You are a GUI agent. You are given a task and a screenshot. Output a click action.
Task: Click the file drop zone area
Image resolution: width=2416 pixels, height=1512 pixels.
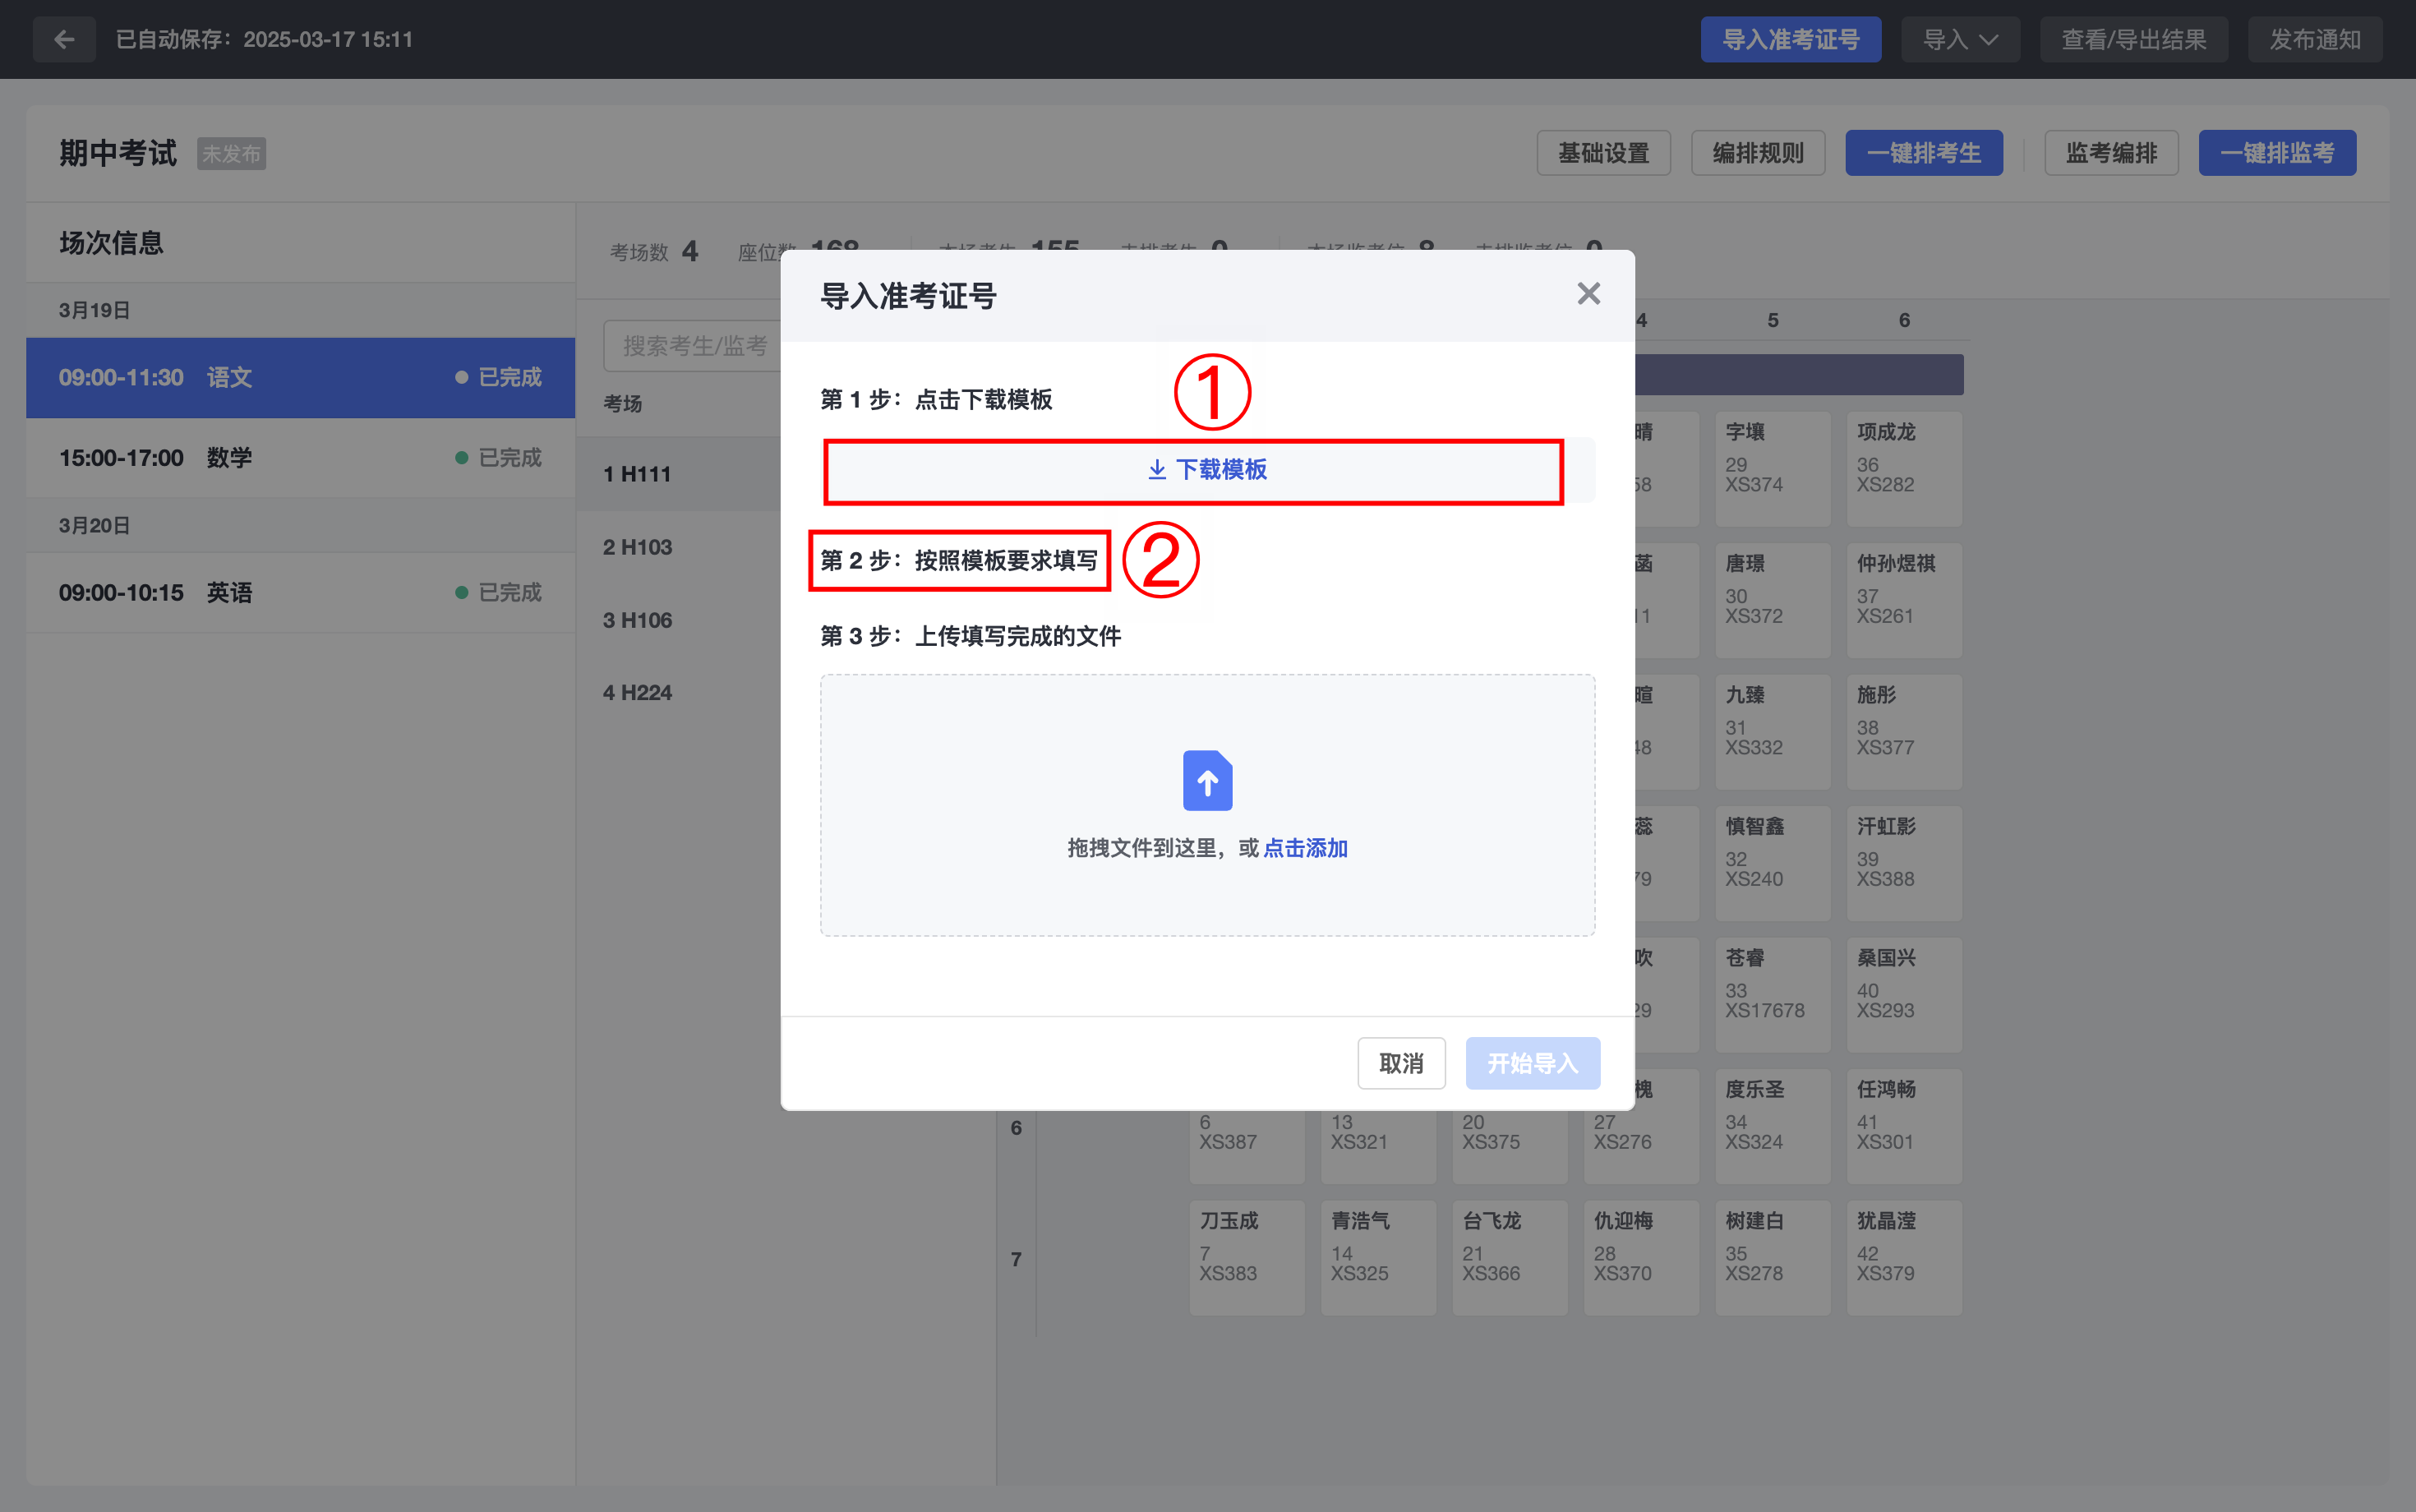1207,805
